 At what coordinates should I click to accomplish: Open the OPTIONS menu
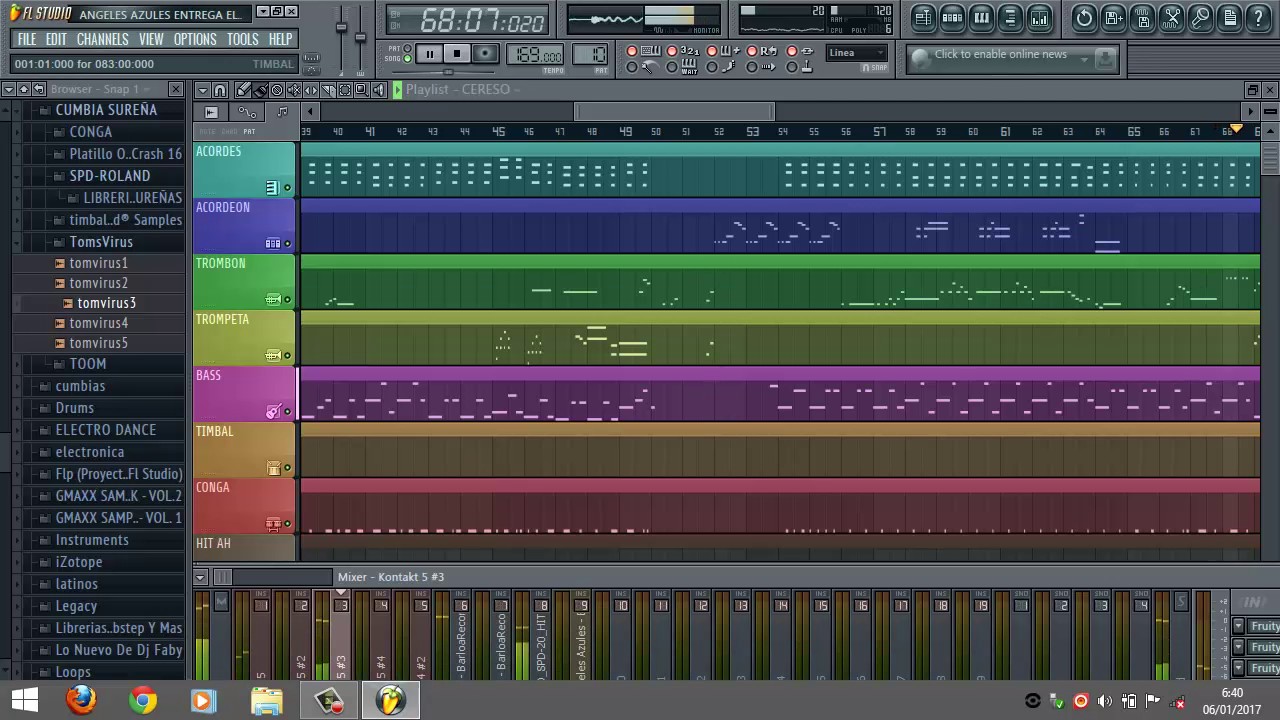pyautogui.click(x=195, y=39)
